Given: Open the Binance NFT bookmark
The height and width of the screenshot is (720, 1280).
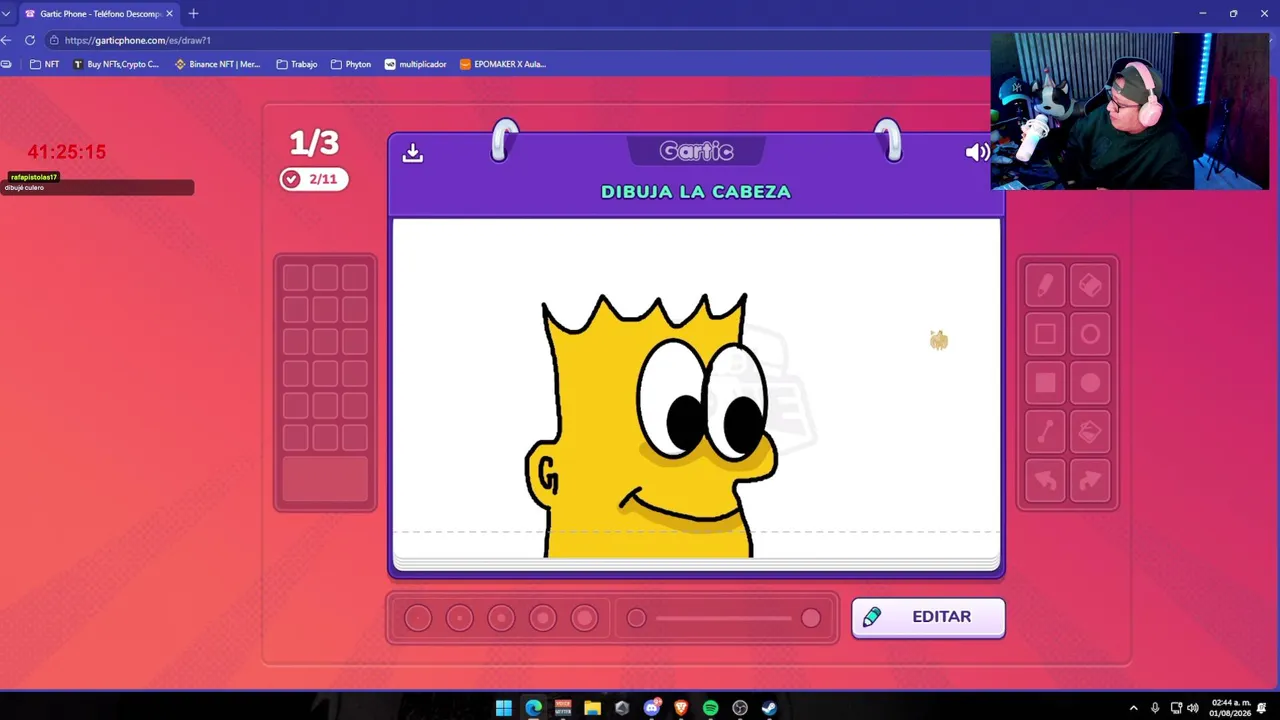Looking at the screenshot, I should point(217,64).
